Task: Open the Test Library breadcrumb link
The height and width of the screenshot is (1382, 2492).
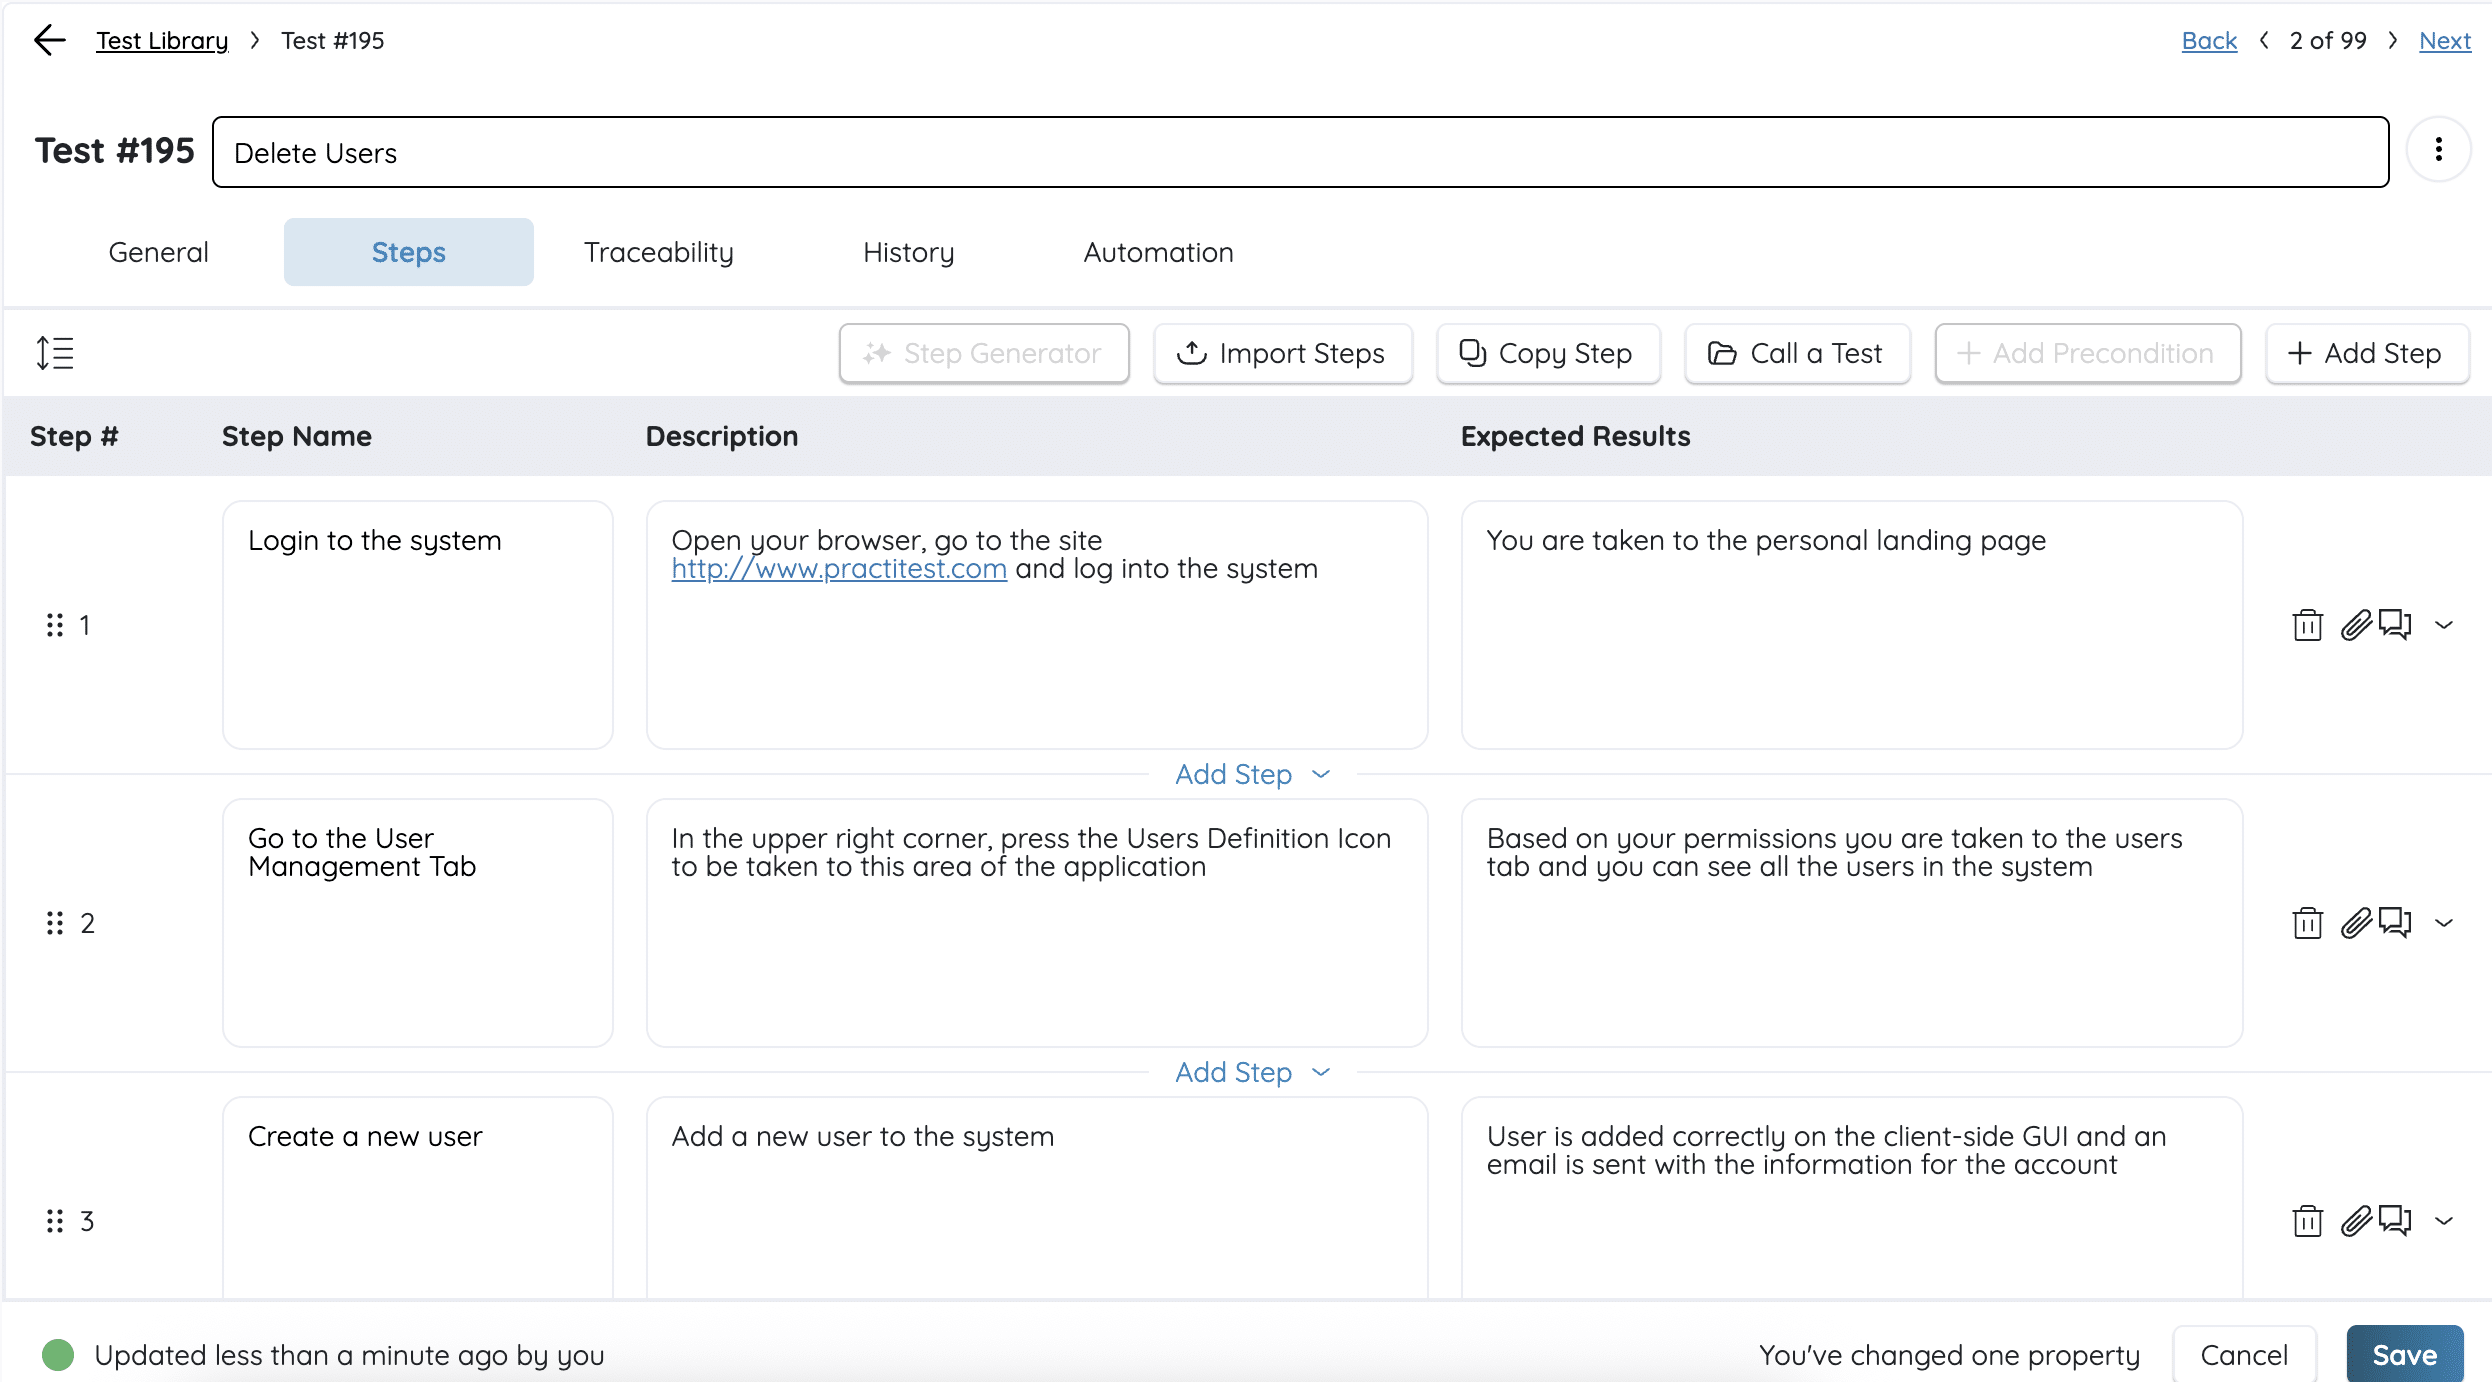Action: [162, 40]
